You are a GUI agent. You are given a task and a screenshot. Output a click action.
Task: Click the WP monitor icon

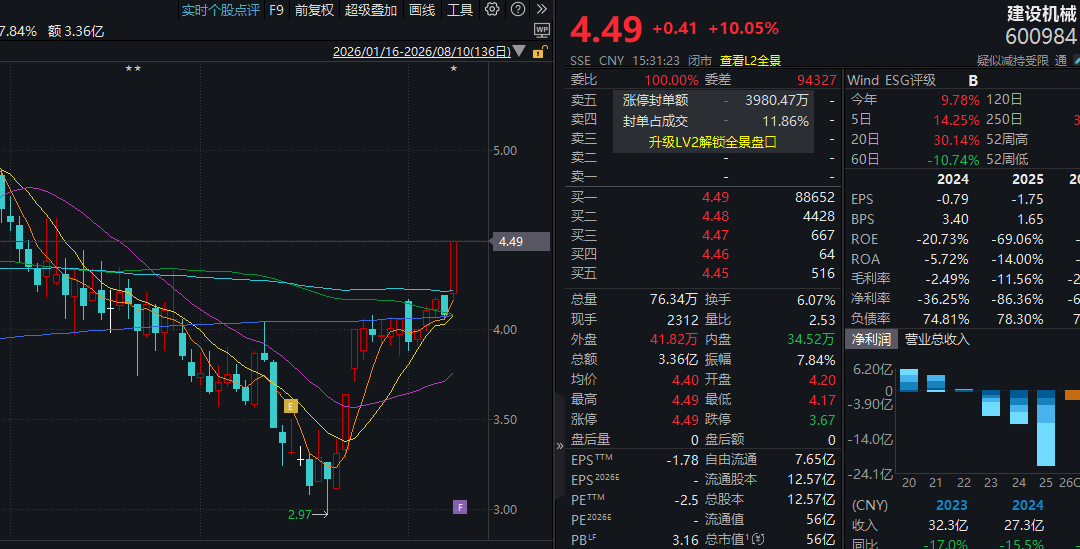(542, 30)
